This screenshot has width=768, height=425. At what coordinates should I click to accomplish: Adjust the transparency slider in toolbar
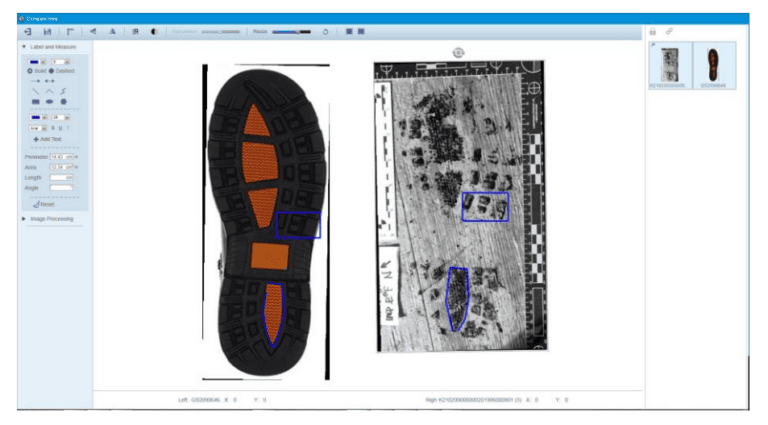point(220,32)
